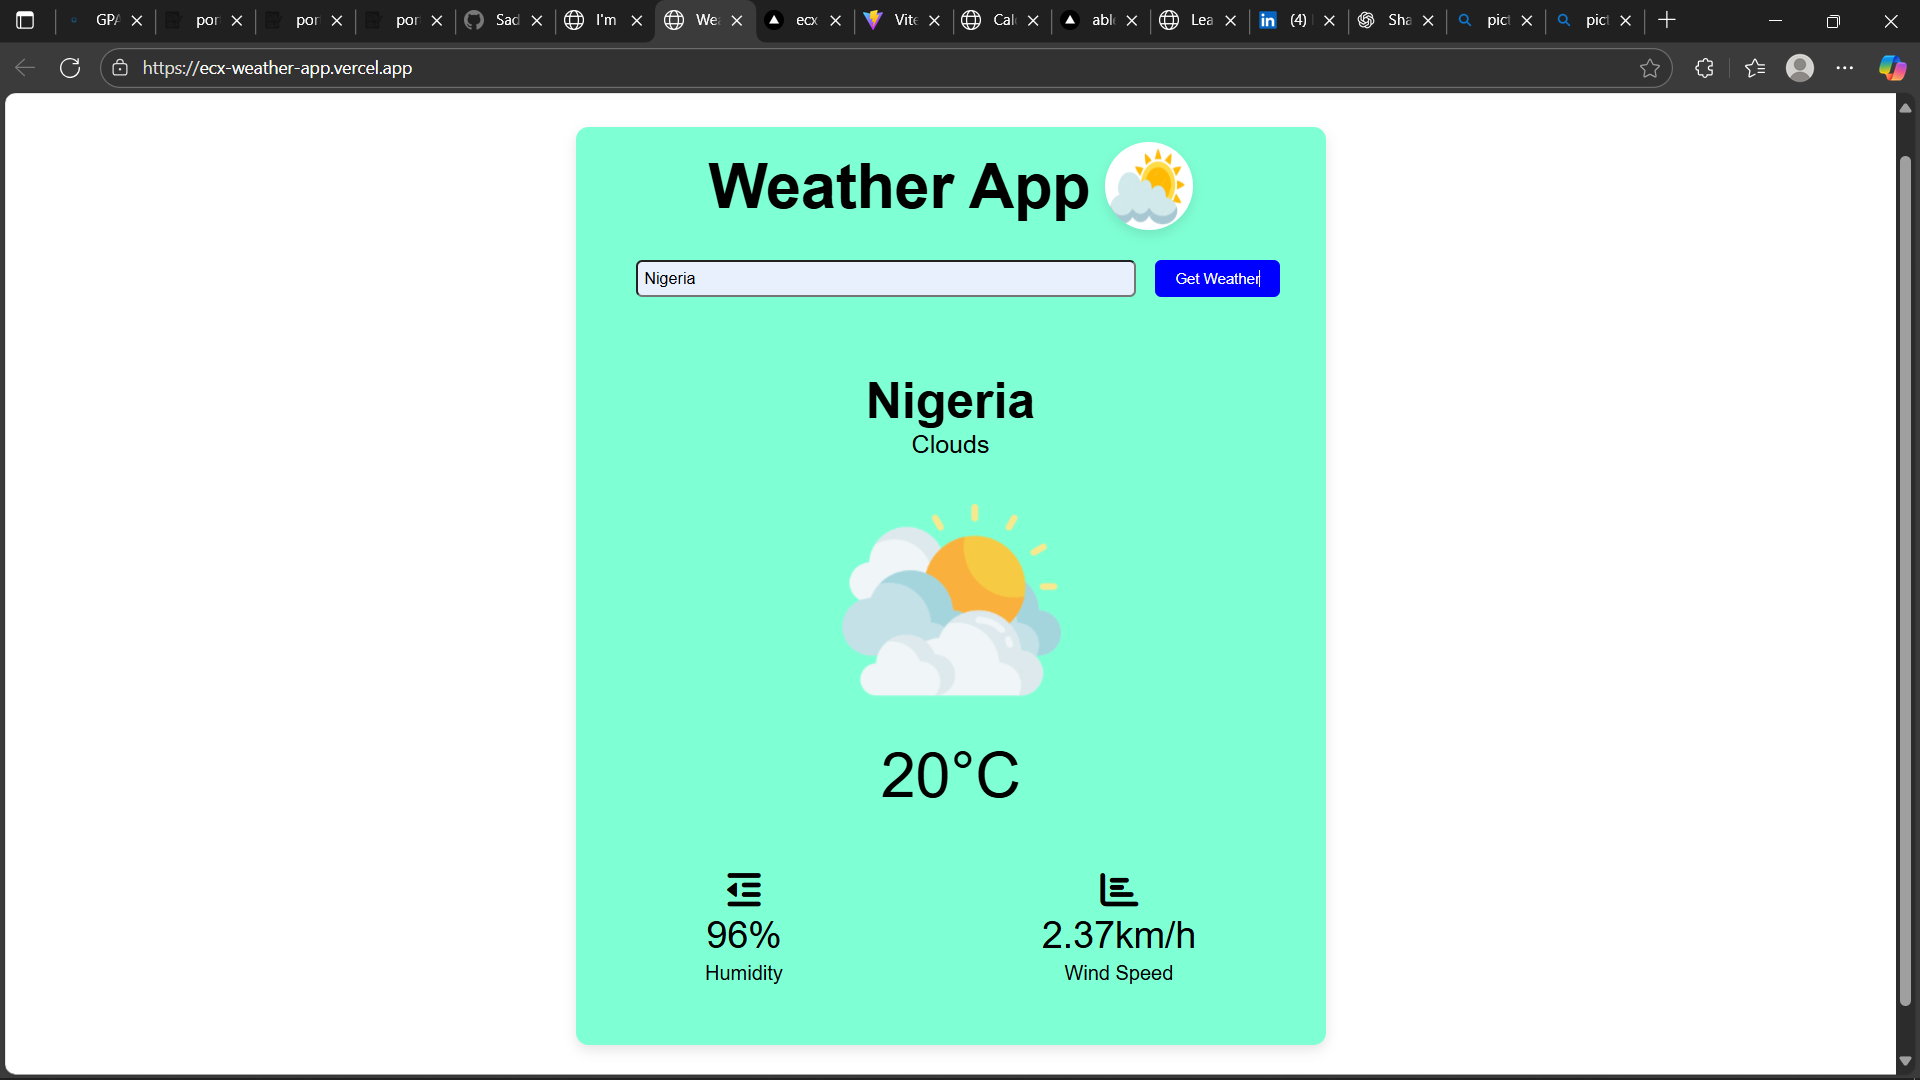1920x1080 pixels.
Task: Close the GPA tab
Action: click(x=137, y=20)
